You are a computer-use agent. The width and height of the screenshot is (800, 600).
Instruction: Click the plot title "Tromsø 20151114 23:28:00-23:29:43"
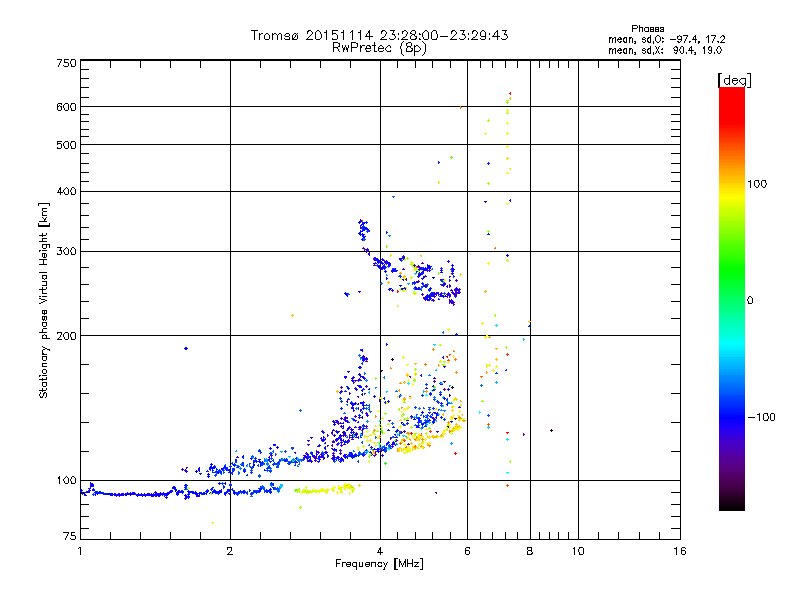[x=379, y=35]
